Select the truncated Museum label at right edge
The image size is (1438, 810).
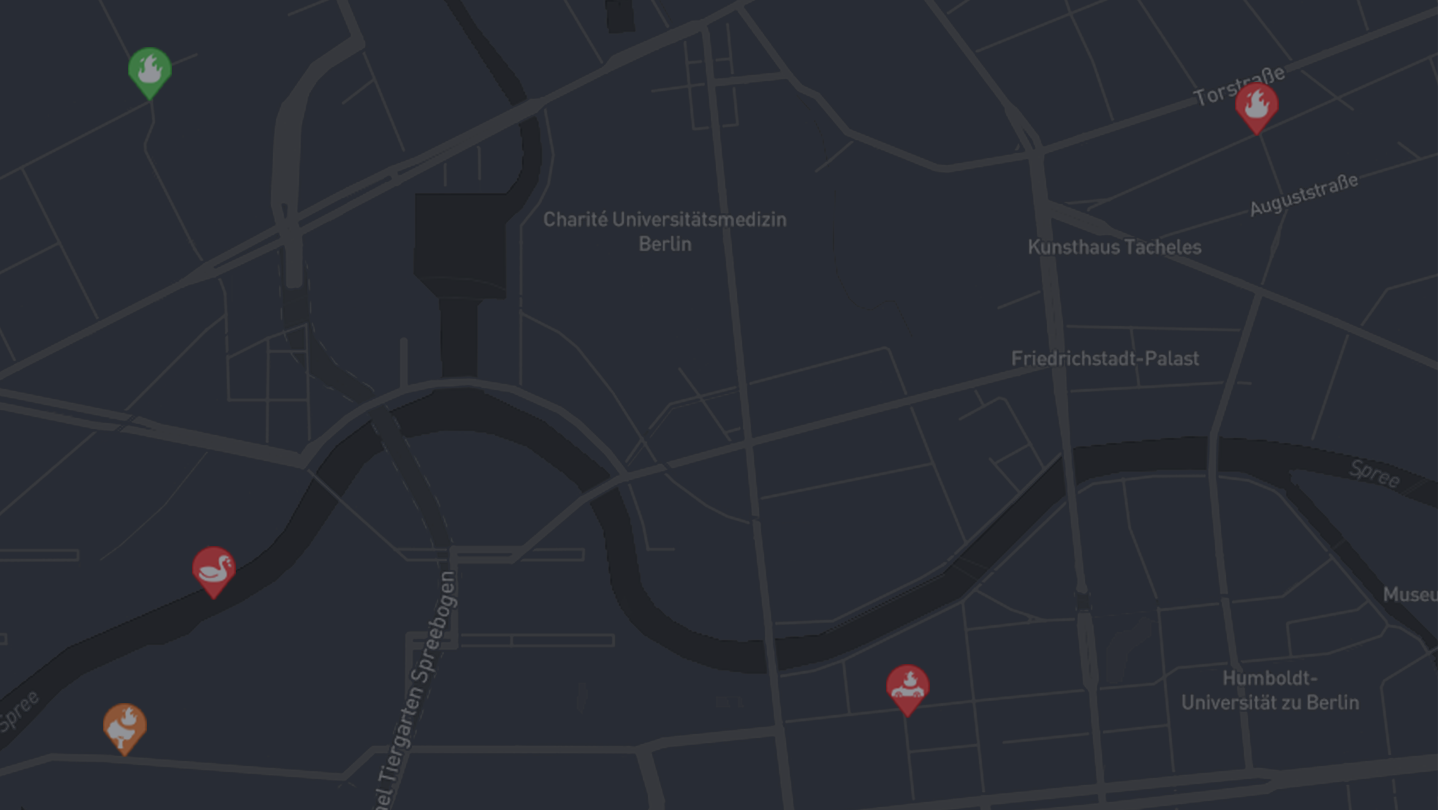pyautogui.click(x=1410, y=595)
